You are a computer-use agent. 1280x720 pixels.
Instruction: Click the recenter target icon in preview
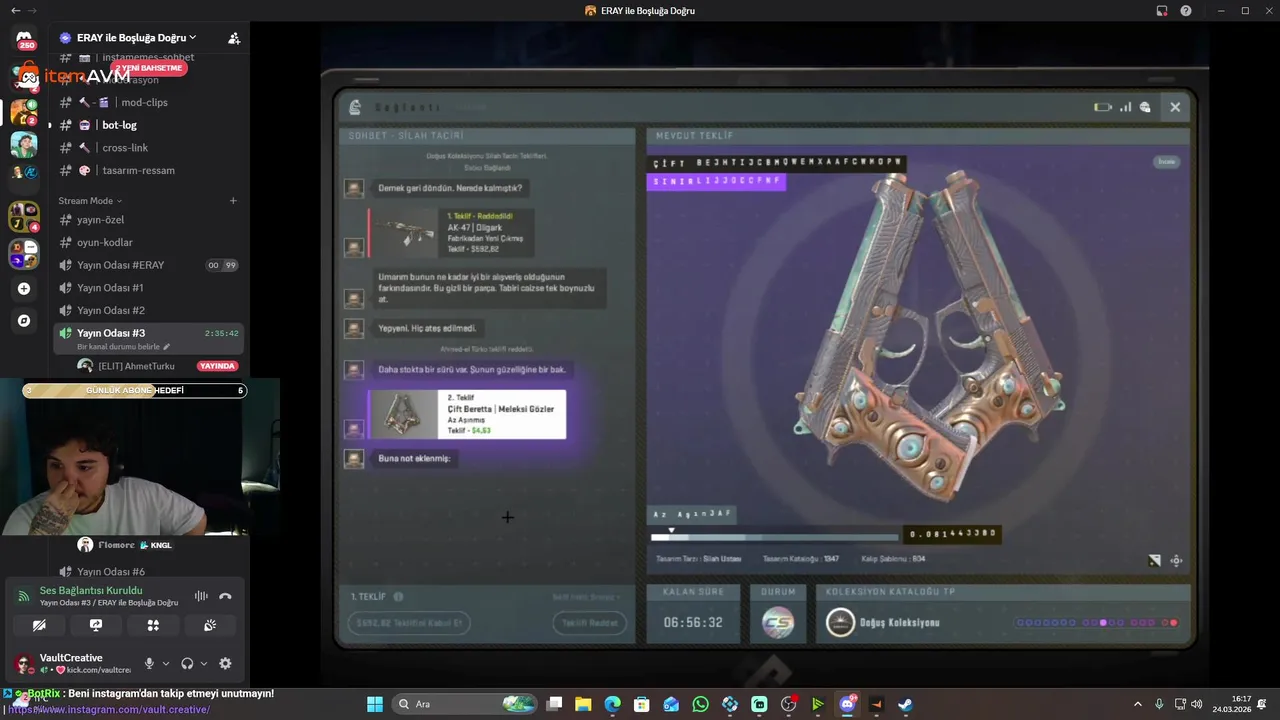pos(1176,560)
